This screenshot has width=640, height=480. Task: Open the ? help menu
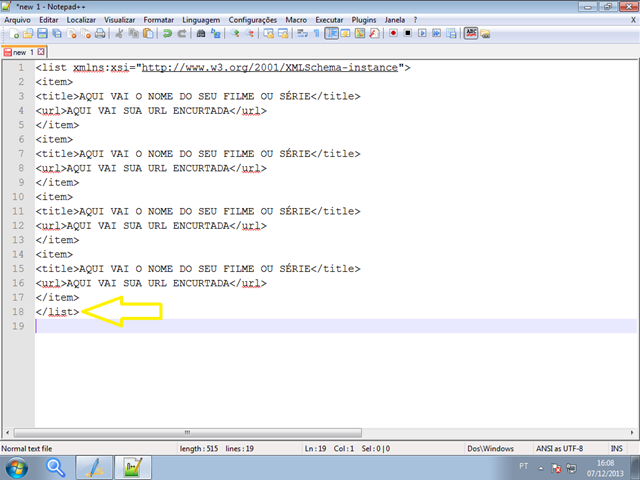click(x=415, y=20)
